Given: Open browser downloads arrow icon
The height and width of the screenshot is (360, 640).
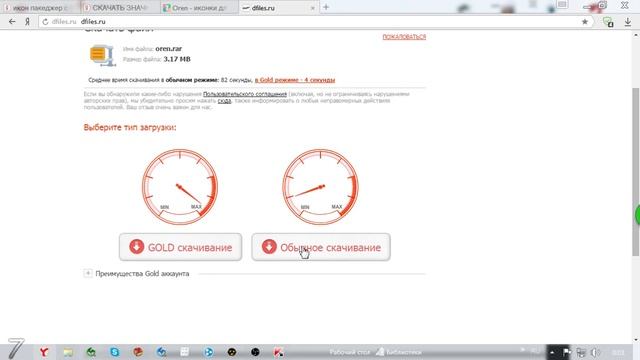Looking at the screenshot, I should click(628, 22).
